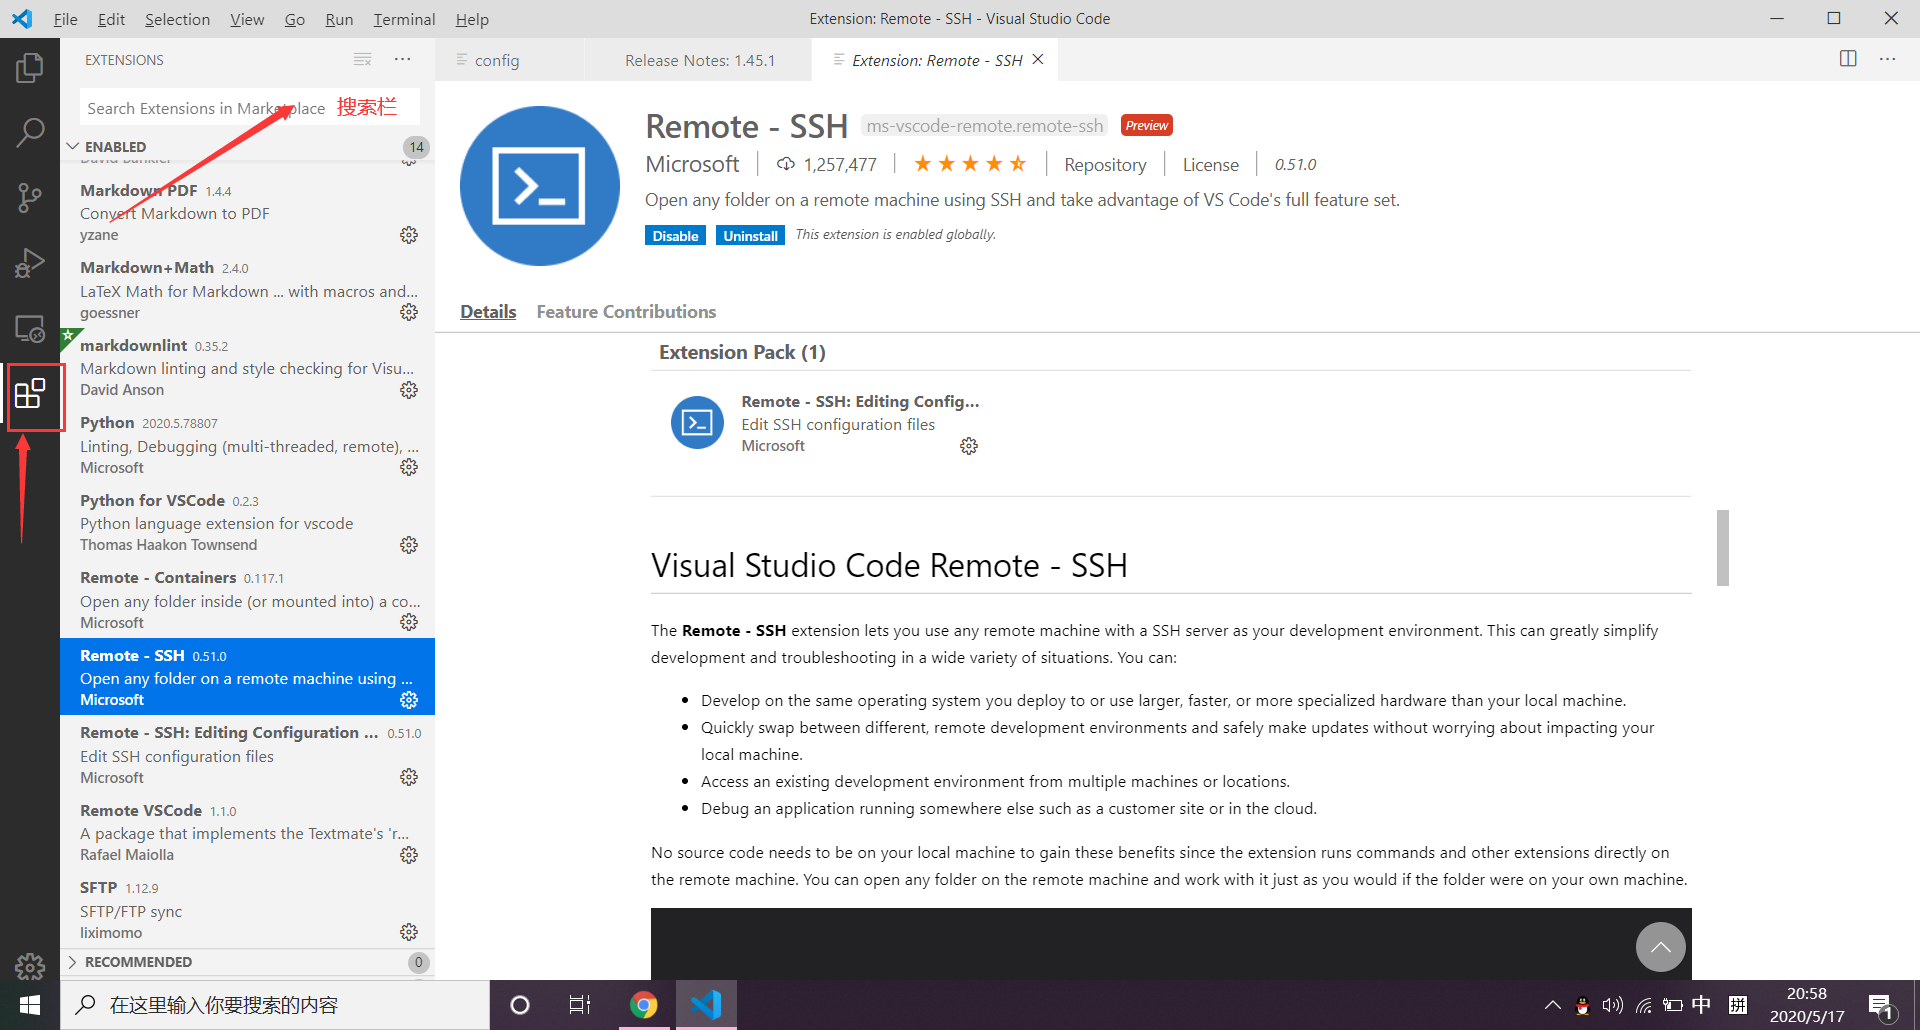Click the Microsoft publisher link
The height and width of the screenshot is (1030, 1920).
click(x=692, y=164)
